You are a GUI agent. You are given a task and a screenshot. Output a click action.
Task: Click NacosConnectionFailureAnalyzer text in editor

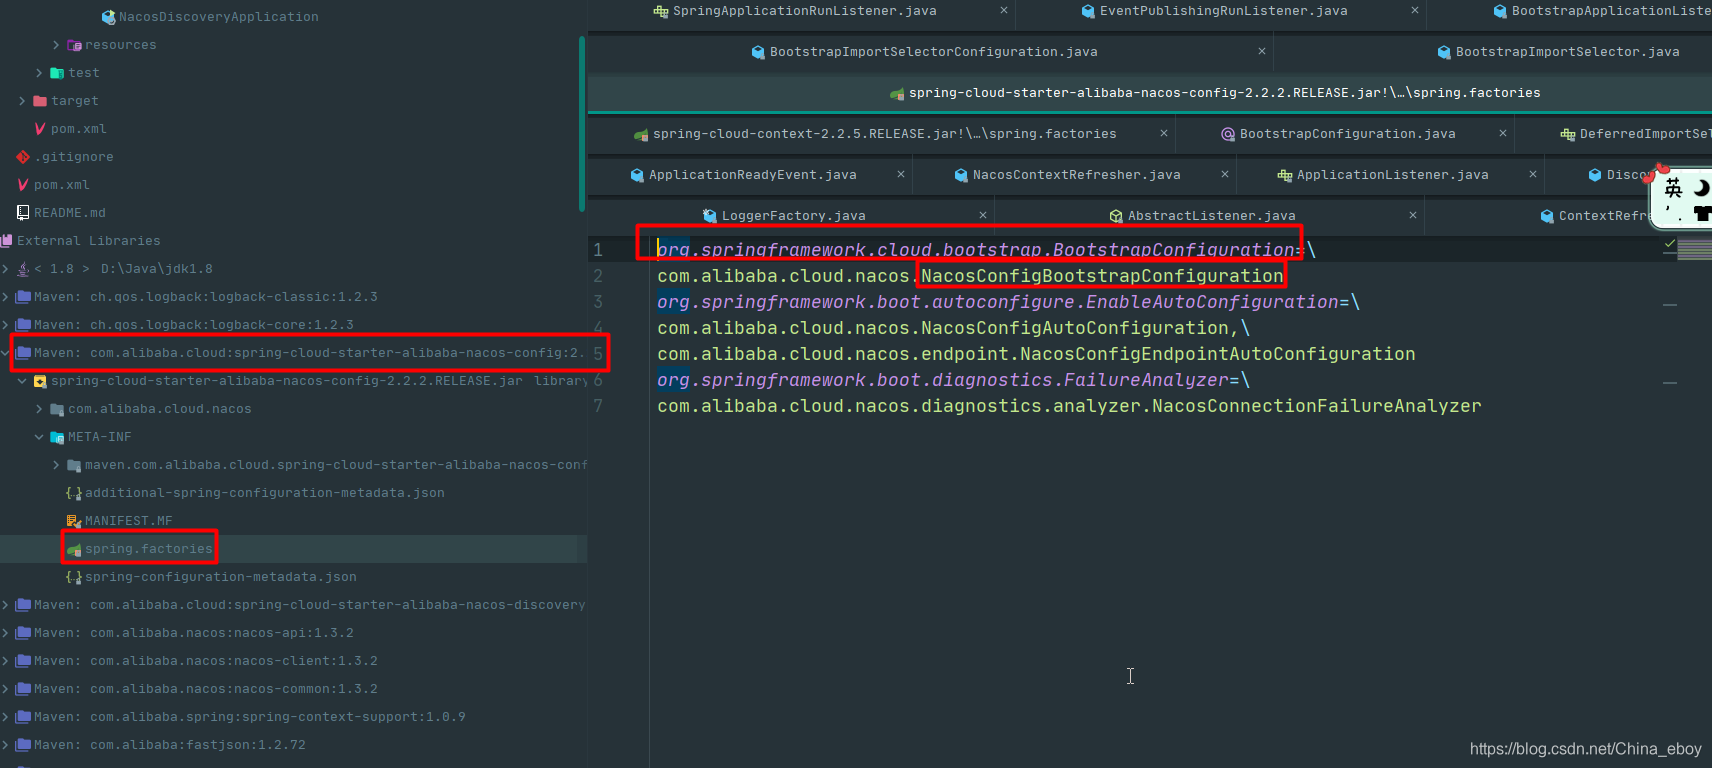(1316, 406)
